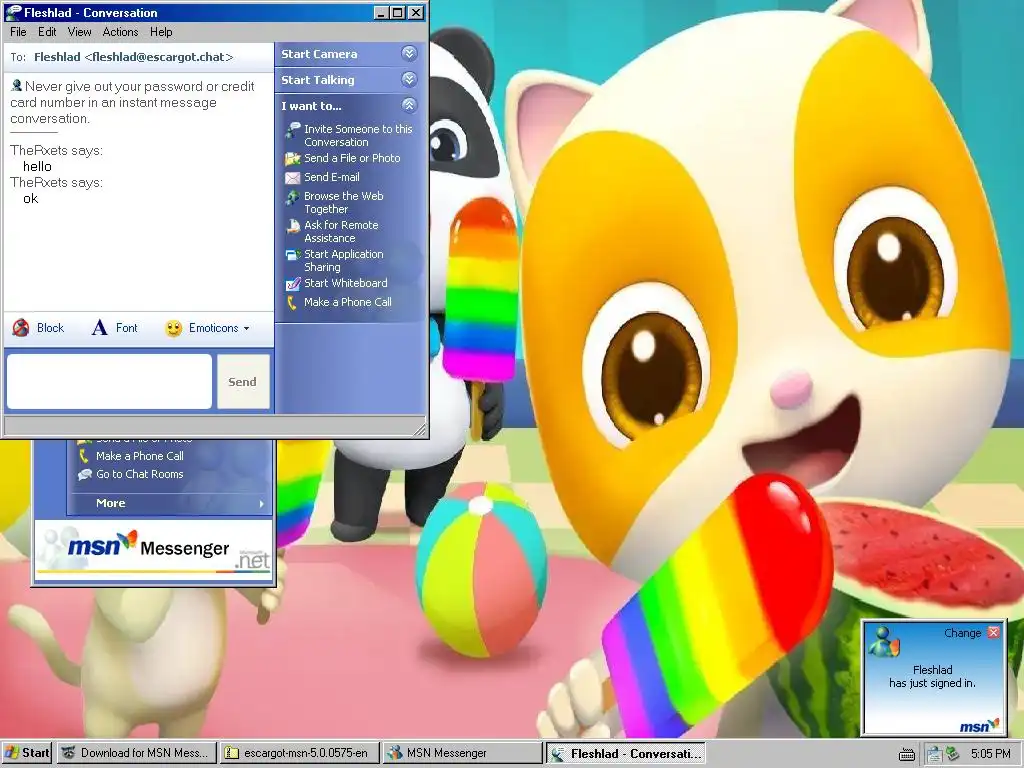
Task: Click the phone icon in MSN Messenger main window
Action: pos(84,456)
